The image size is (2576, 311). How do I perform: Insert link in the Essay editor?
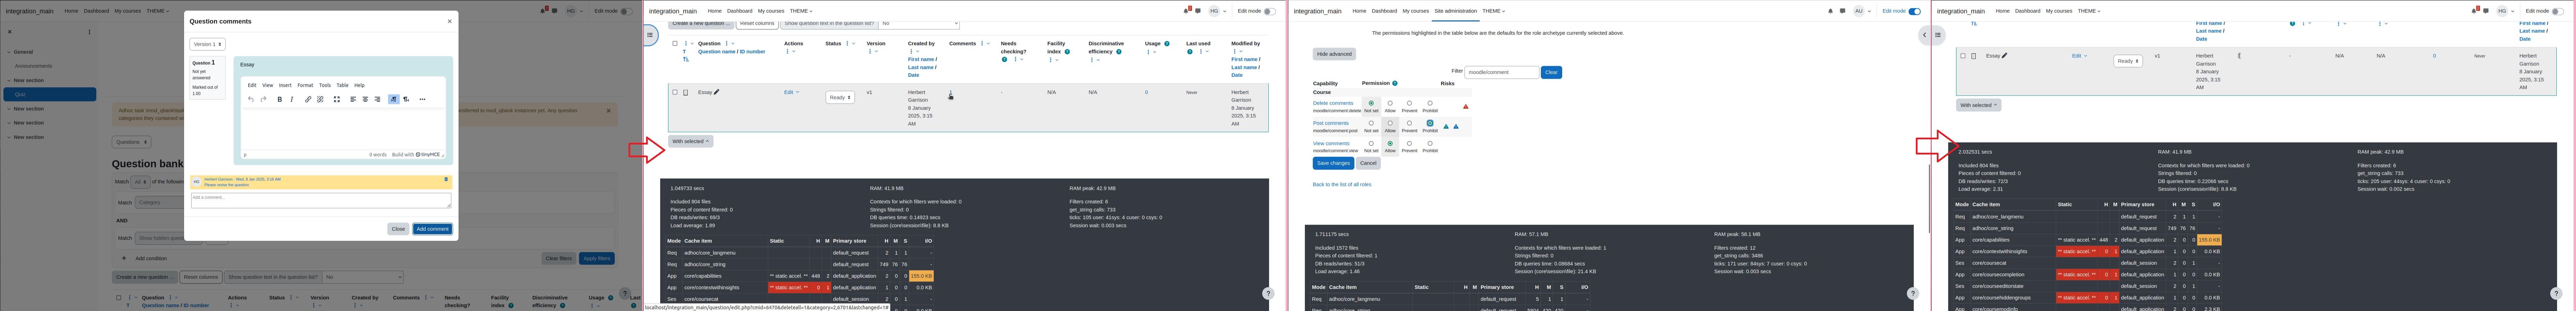[x=308, y=99]
